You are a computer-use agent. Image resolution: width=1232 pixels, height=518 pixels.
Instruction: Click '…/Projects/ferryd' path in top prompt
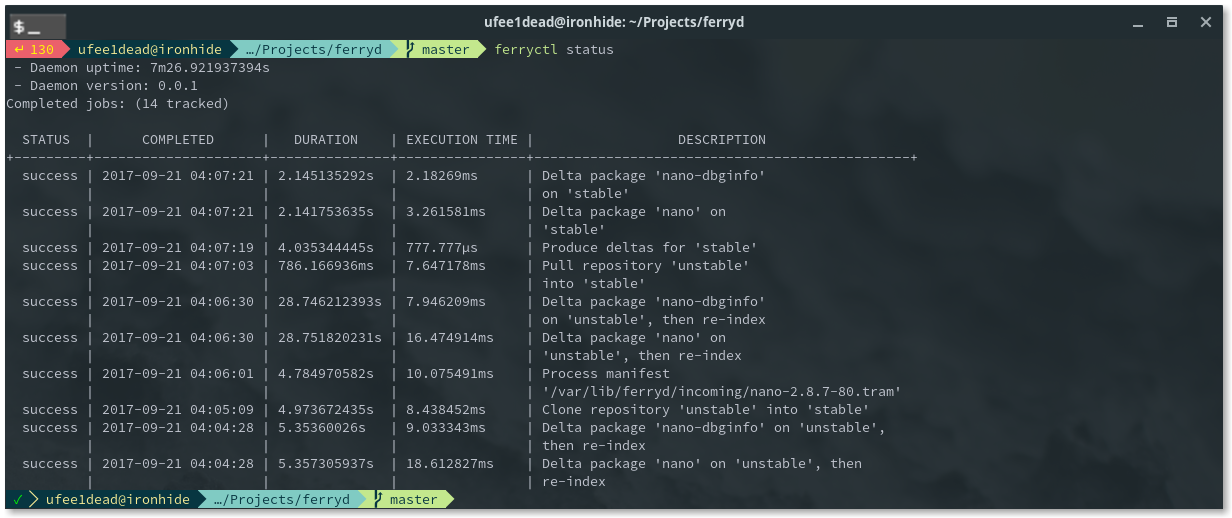coord(314,49)
